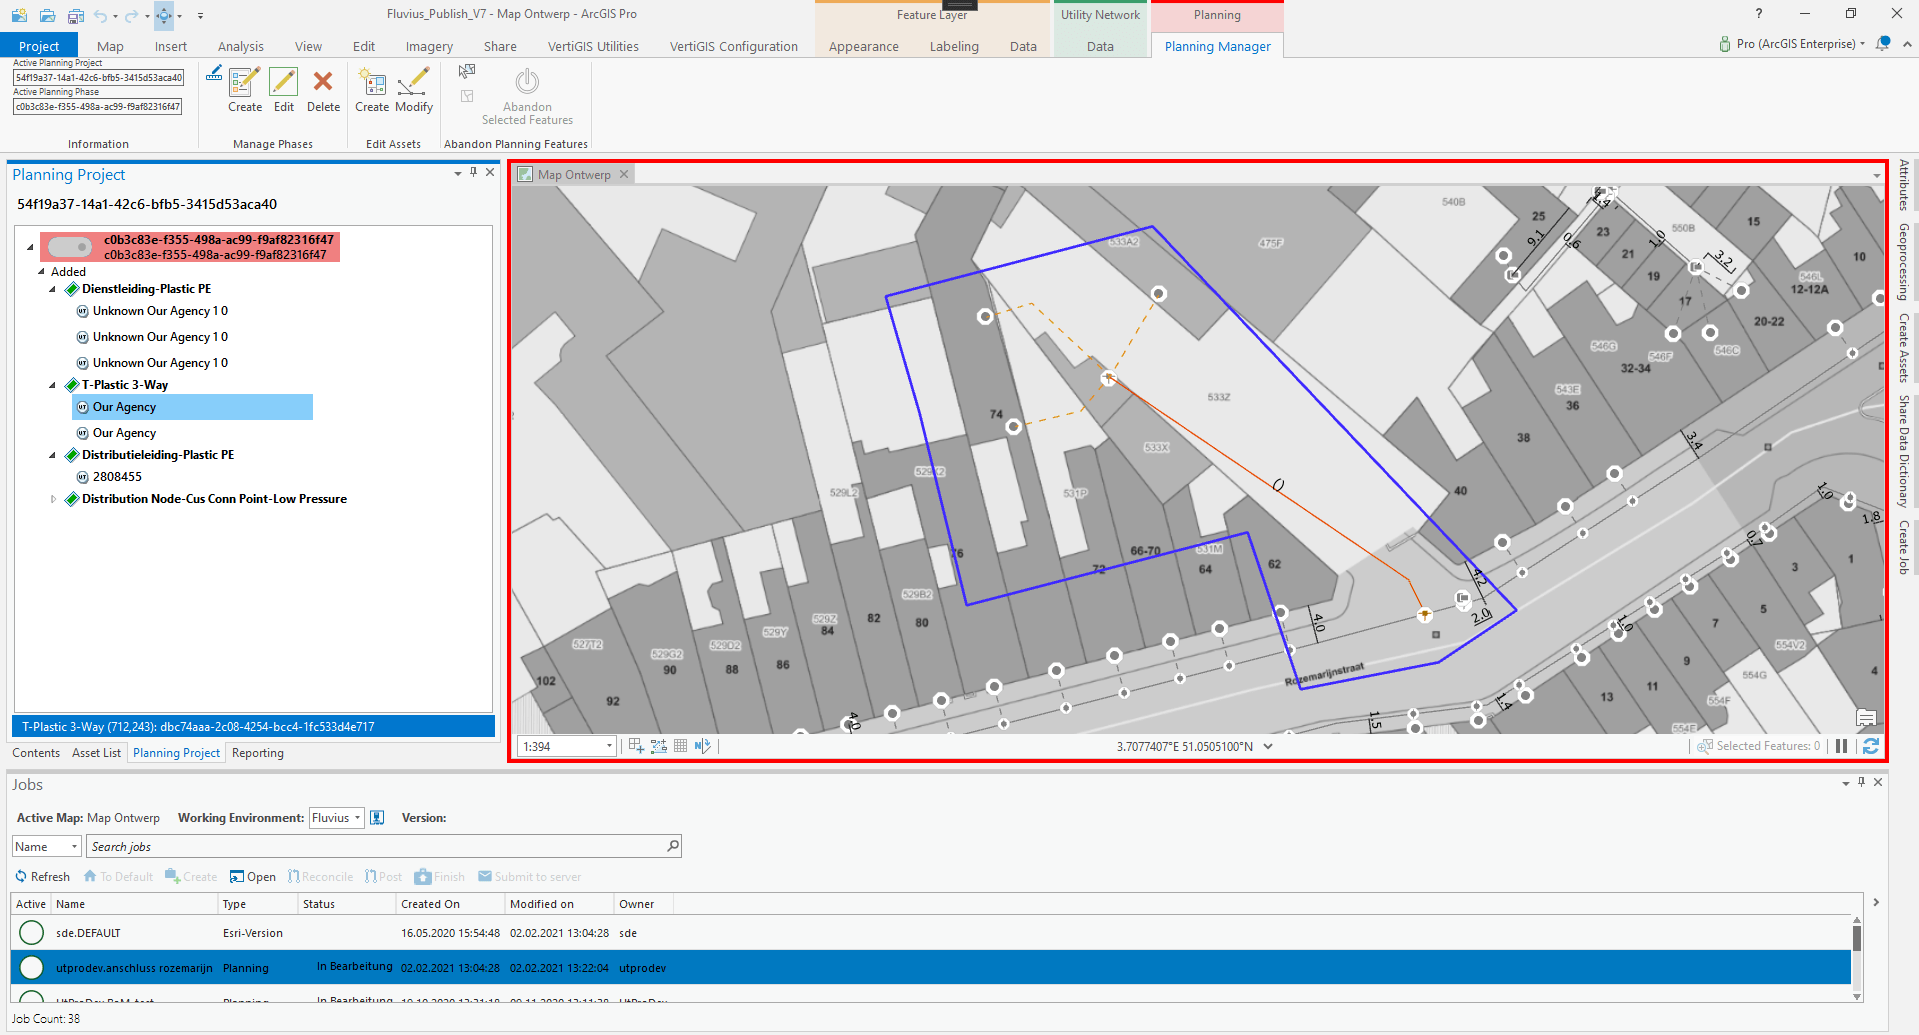Screen dimensions: 1919x1035
Task: Select tree item 2808455
Action: 117,477
